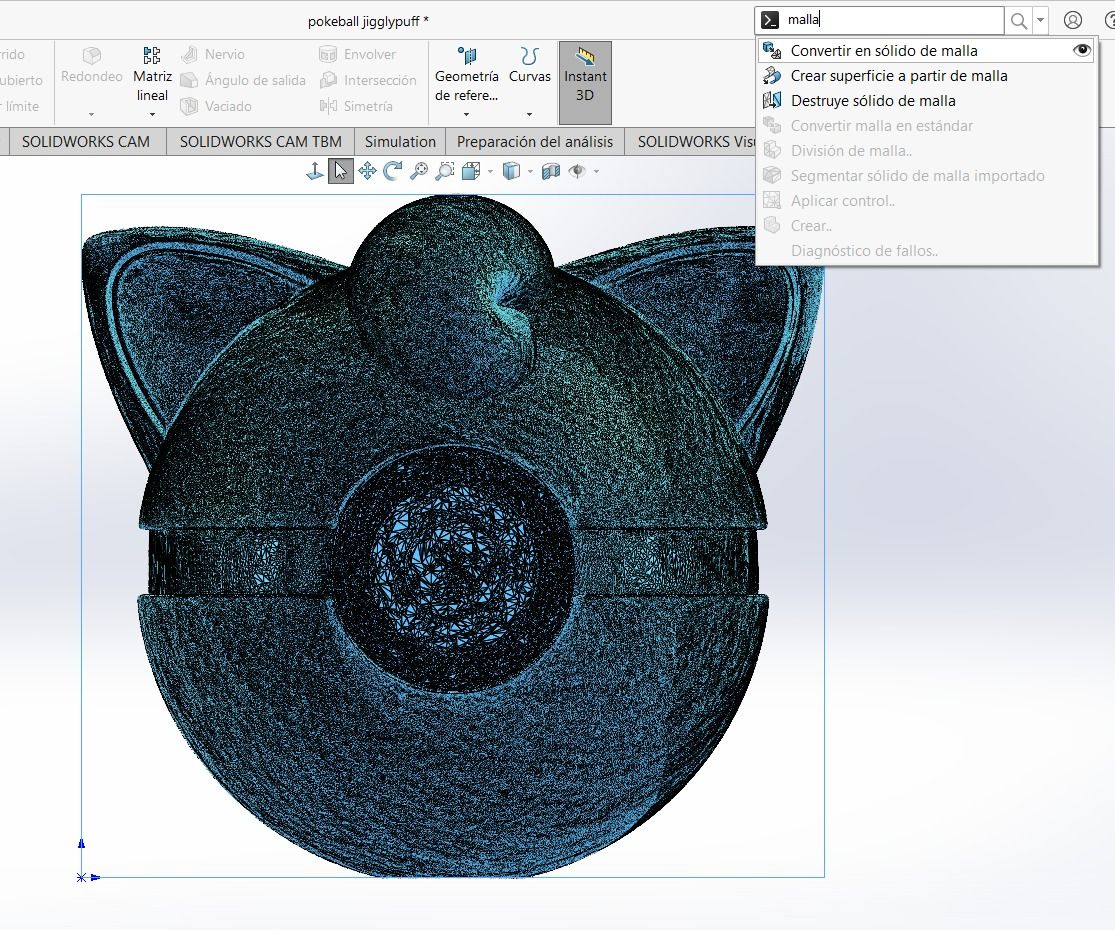Expand the Geometría de referencia dropdown arrow
The height and width of the screenshot is (930, 1115).
coord(466,114)
